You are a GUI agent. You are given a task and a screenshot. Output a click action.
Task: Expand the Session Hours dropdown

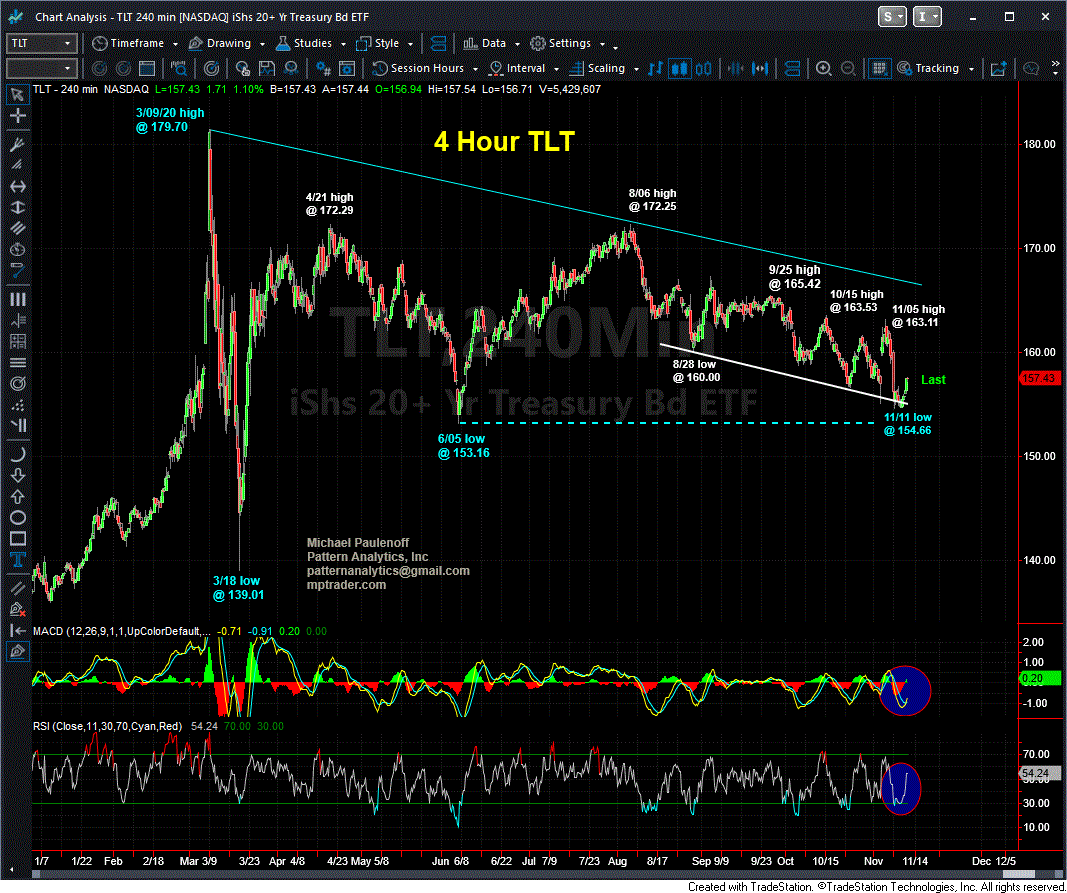(x=476, y=69)
